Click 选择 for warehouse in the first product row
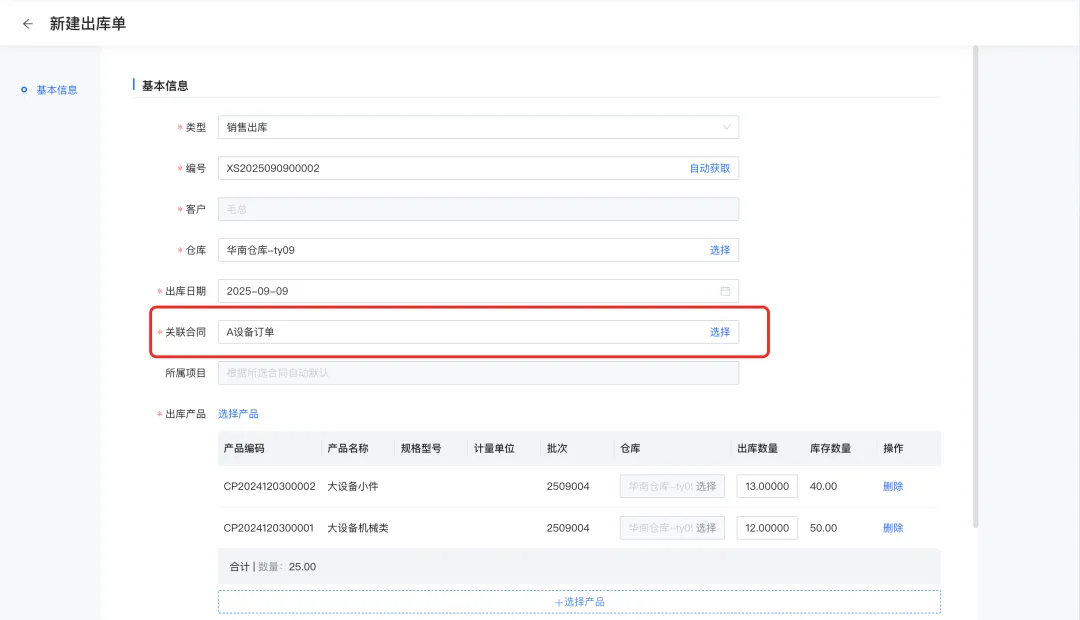This screenshot has width=1080, height=620. (x=706, y=486)
